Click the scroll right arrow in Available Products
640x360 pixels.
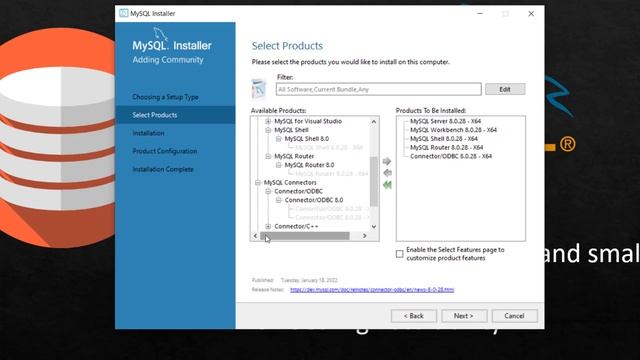coord(364,236)
